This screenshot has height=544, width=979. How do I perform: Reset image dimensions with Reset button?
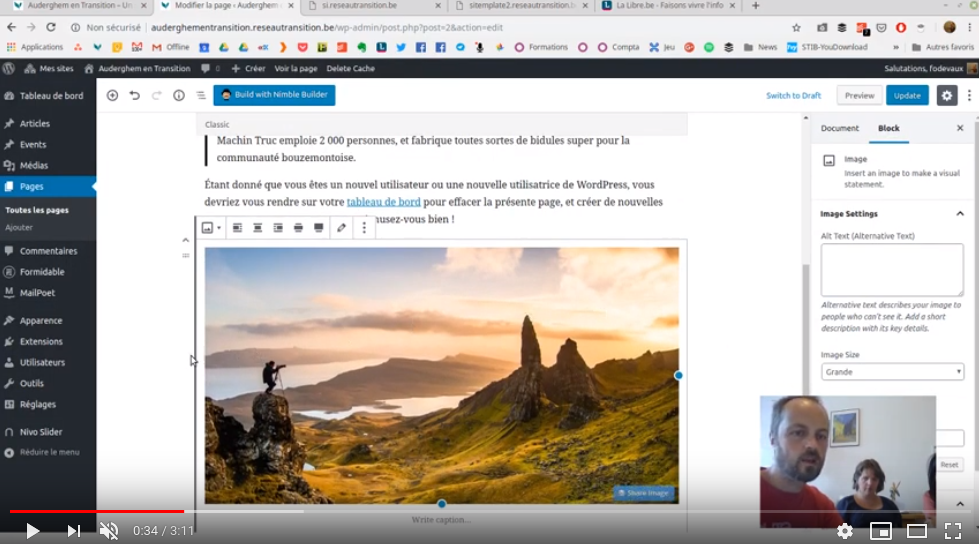pos(949,465)
